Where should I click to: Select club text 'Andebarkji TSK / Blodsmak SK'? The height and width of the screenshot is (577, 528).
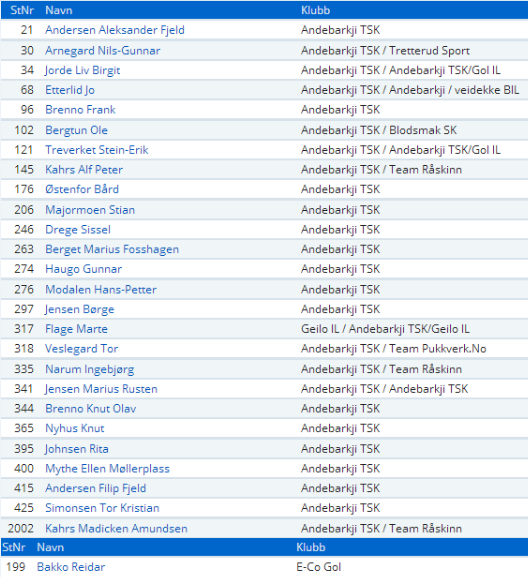tap(379, 130)
